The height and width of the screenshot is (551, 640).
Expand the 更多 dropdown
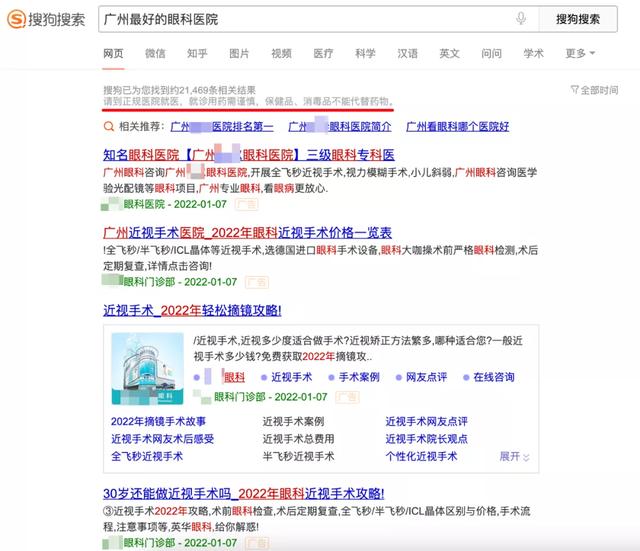pyautogui.click(x=580, y=53)
